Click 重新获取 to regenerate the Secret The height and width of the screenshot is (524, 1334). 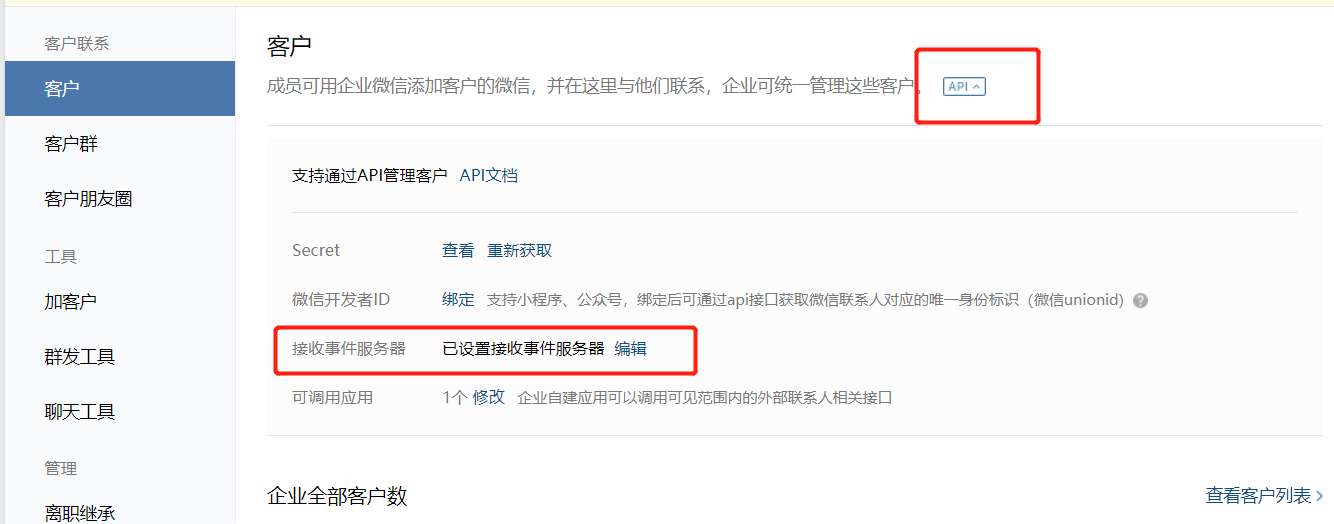tap(519, 250)
